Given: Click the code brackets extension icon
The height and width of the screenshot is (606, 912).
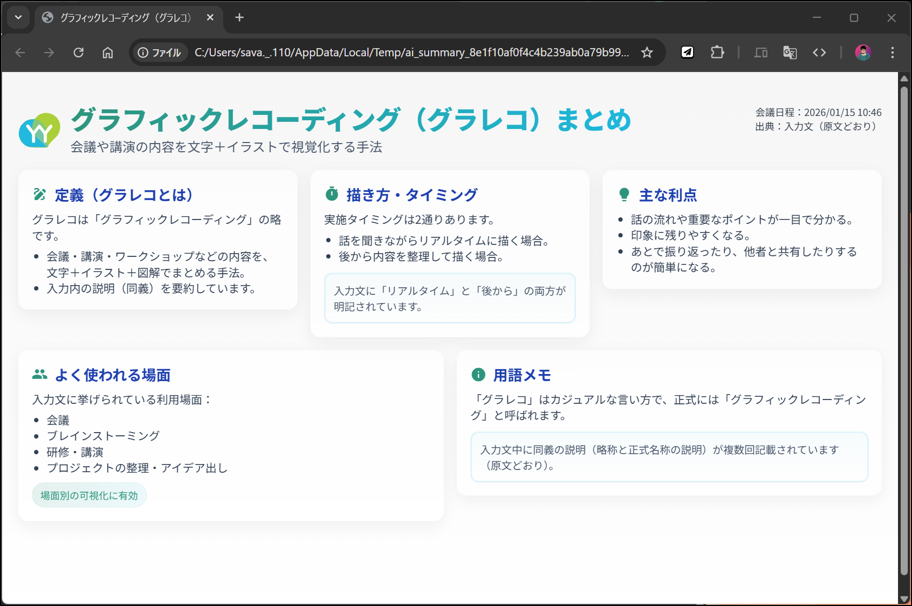Looking at the screenshot, I should (820, 52).
